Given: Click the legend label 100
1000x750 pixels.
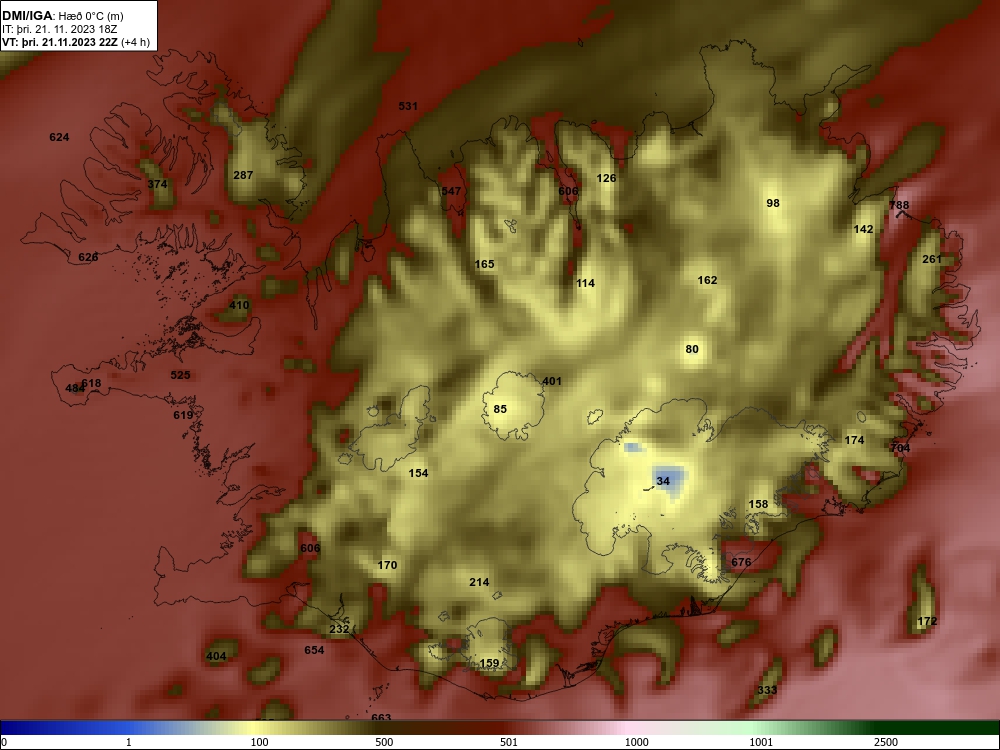Looking at the screenshot, I should 259,742.
